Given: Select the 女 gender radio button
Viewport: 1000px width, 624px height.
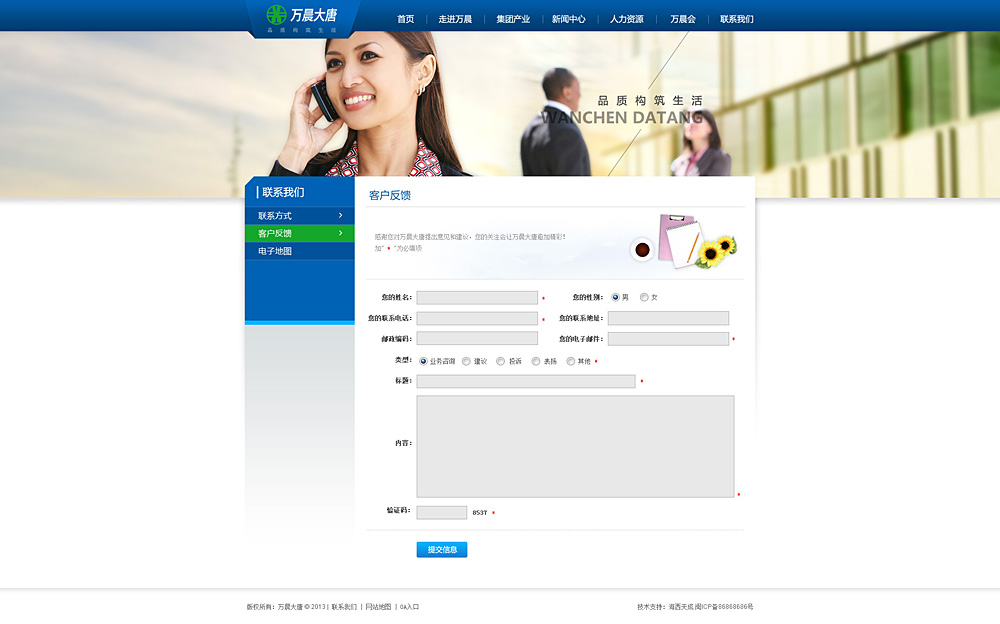Looking at the screenshot, I should pos(644,297).
